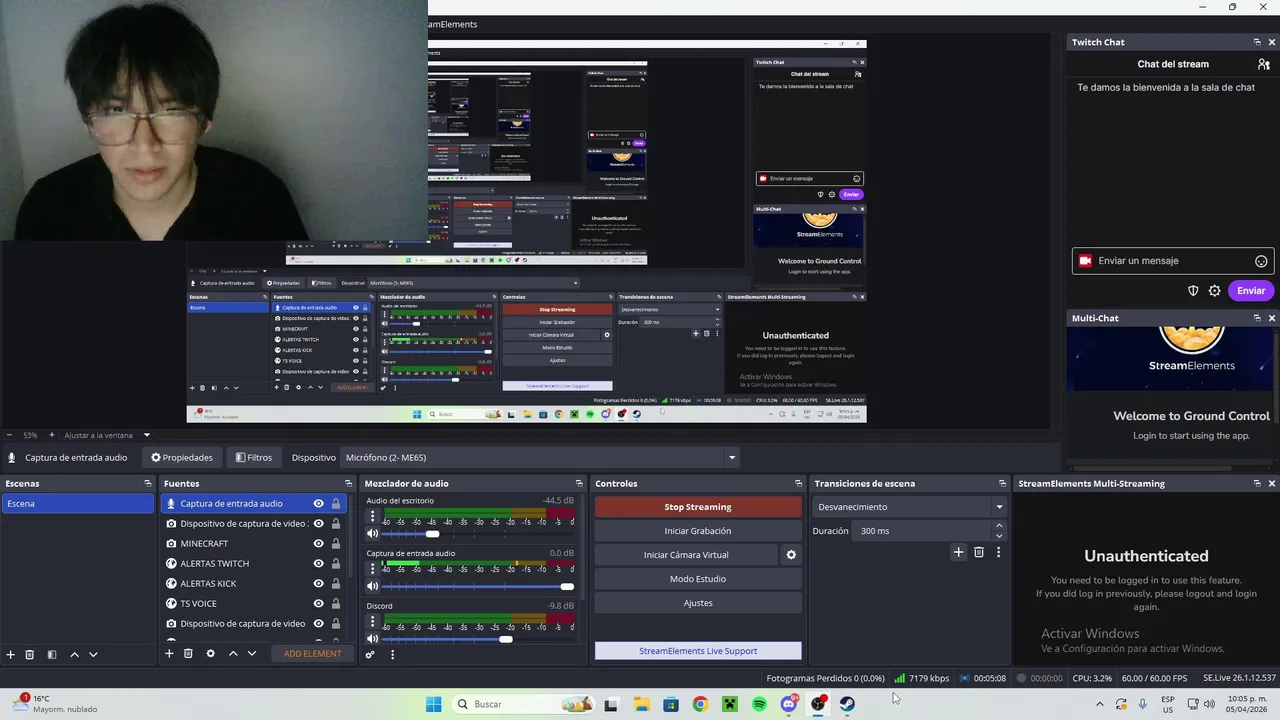Image resolution: width=1280 pixels, height=720 pixels.
Task: Send chat message with Enviar button
Action: tap(1251, 291)
